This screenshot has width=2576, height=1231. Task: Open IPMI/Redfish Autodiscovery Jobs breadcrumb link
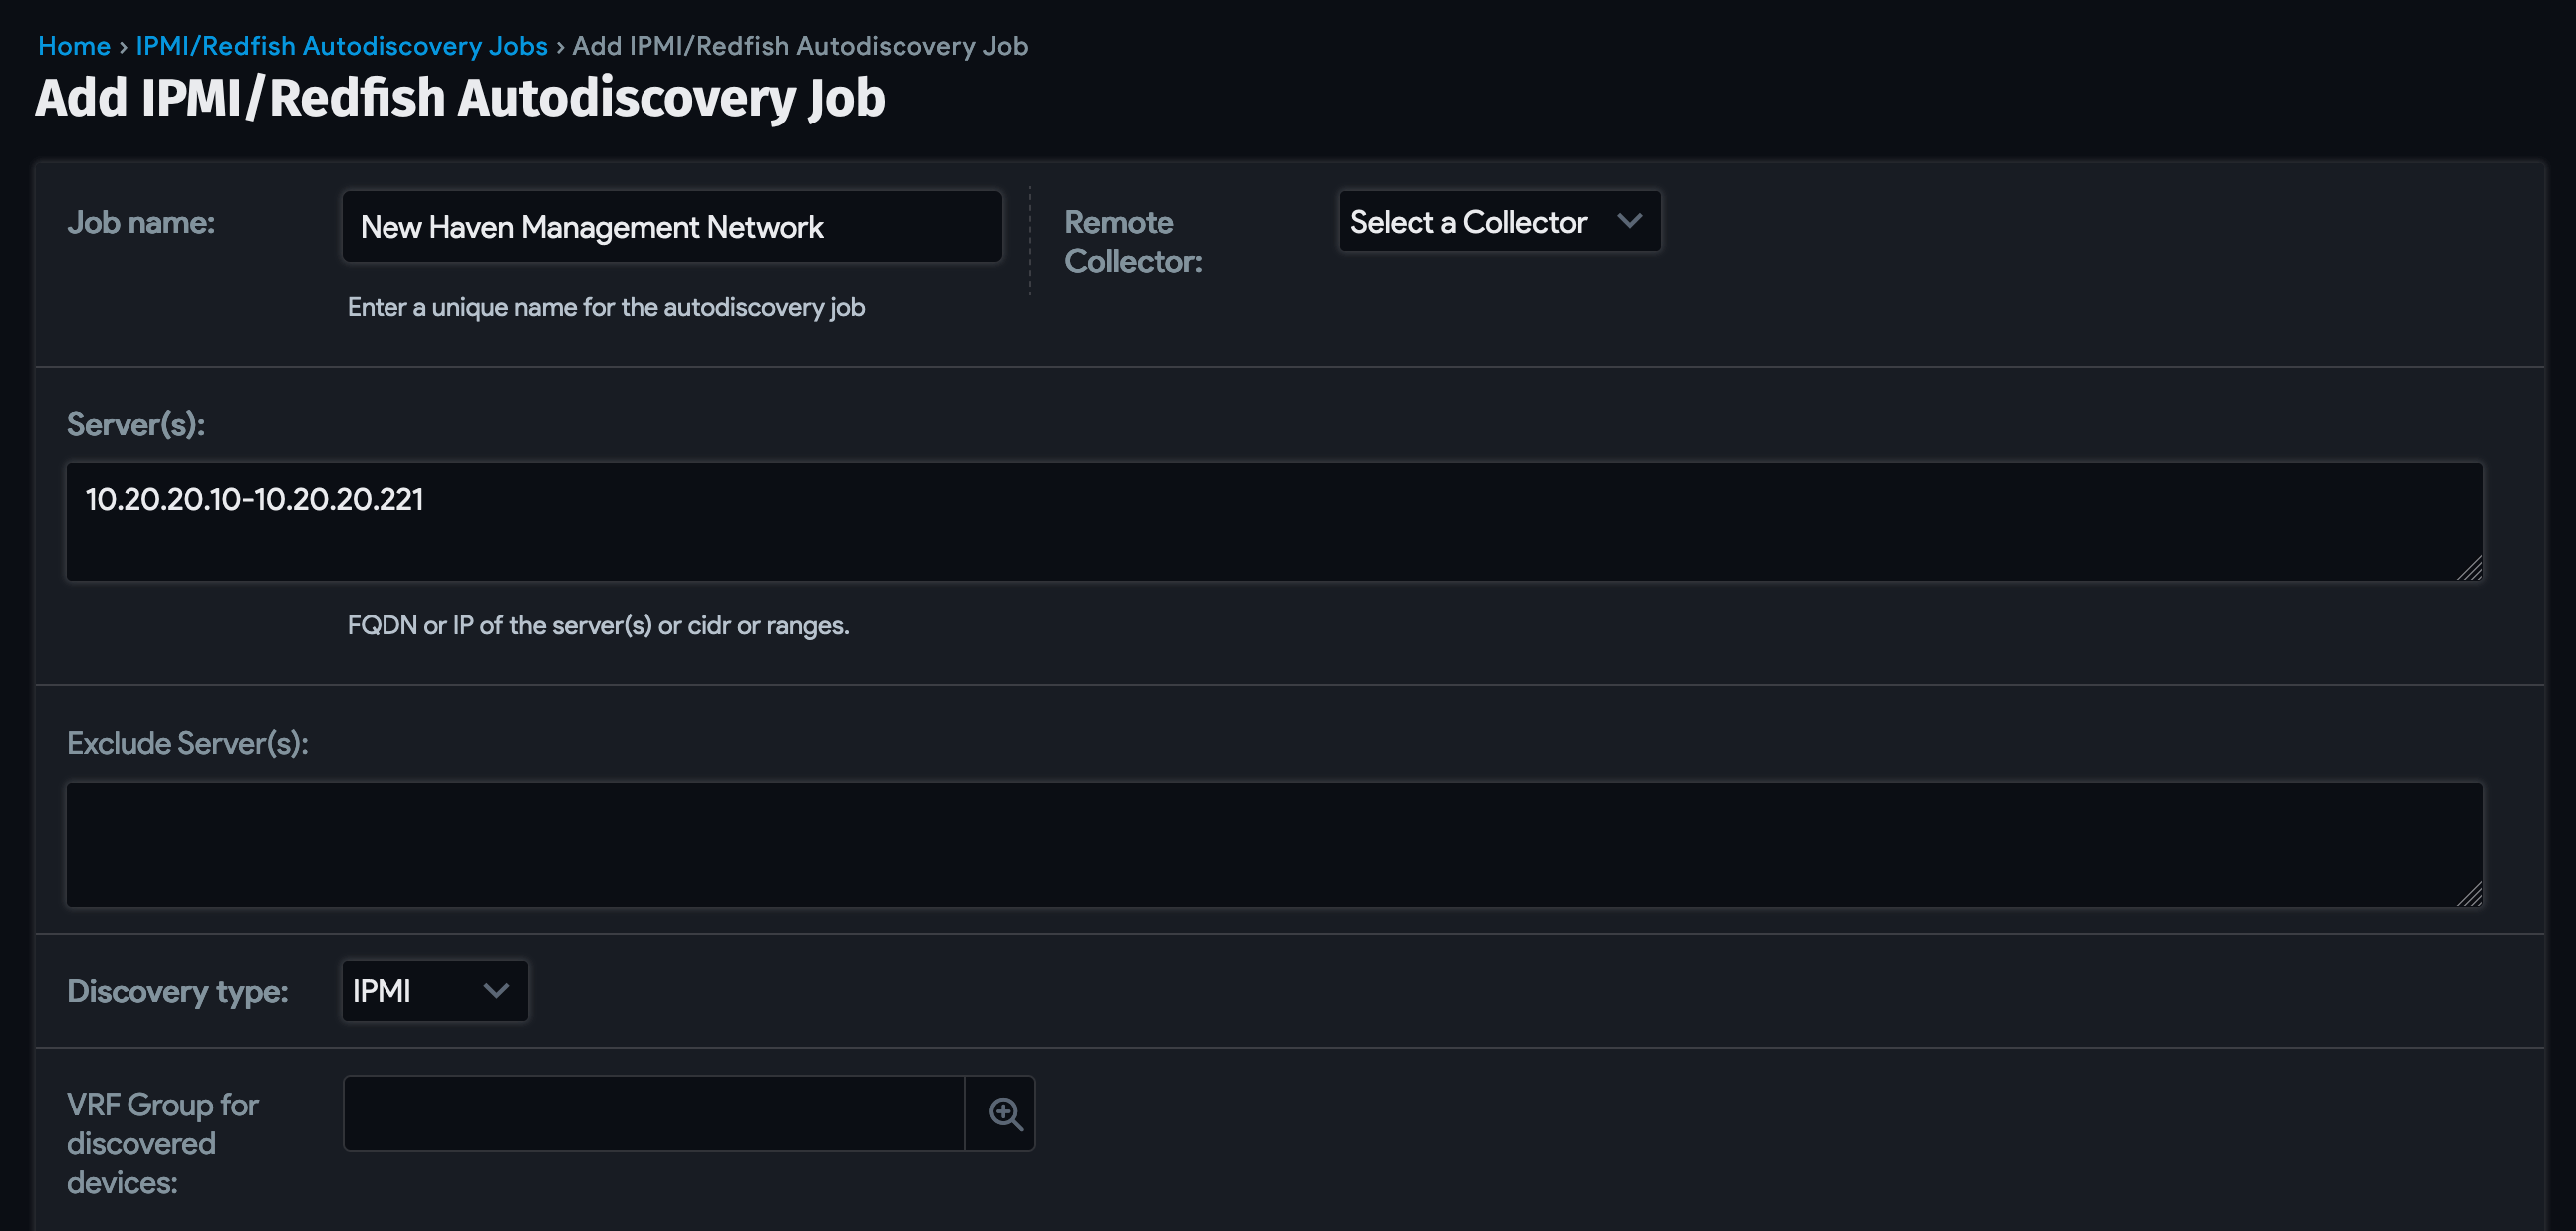coord(341,45)
